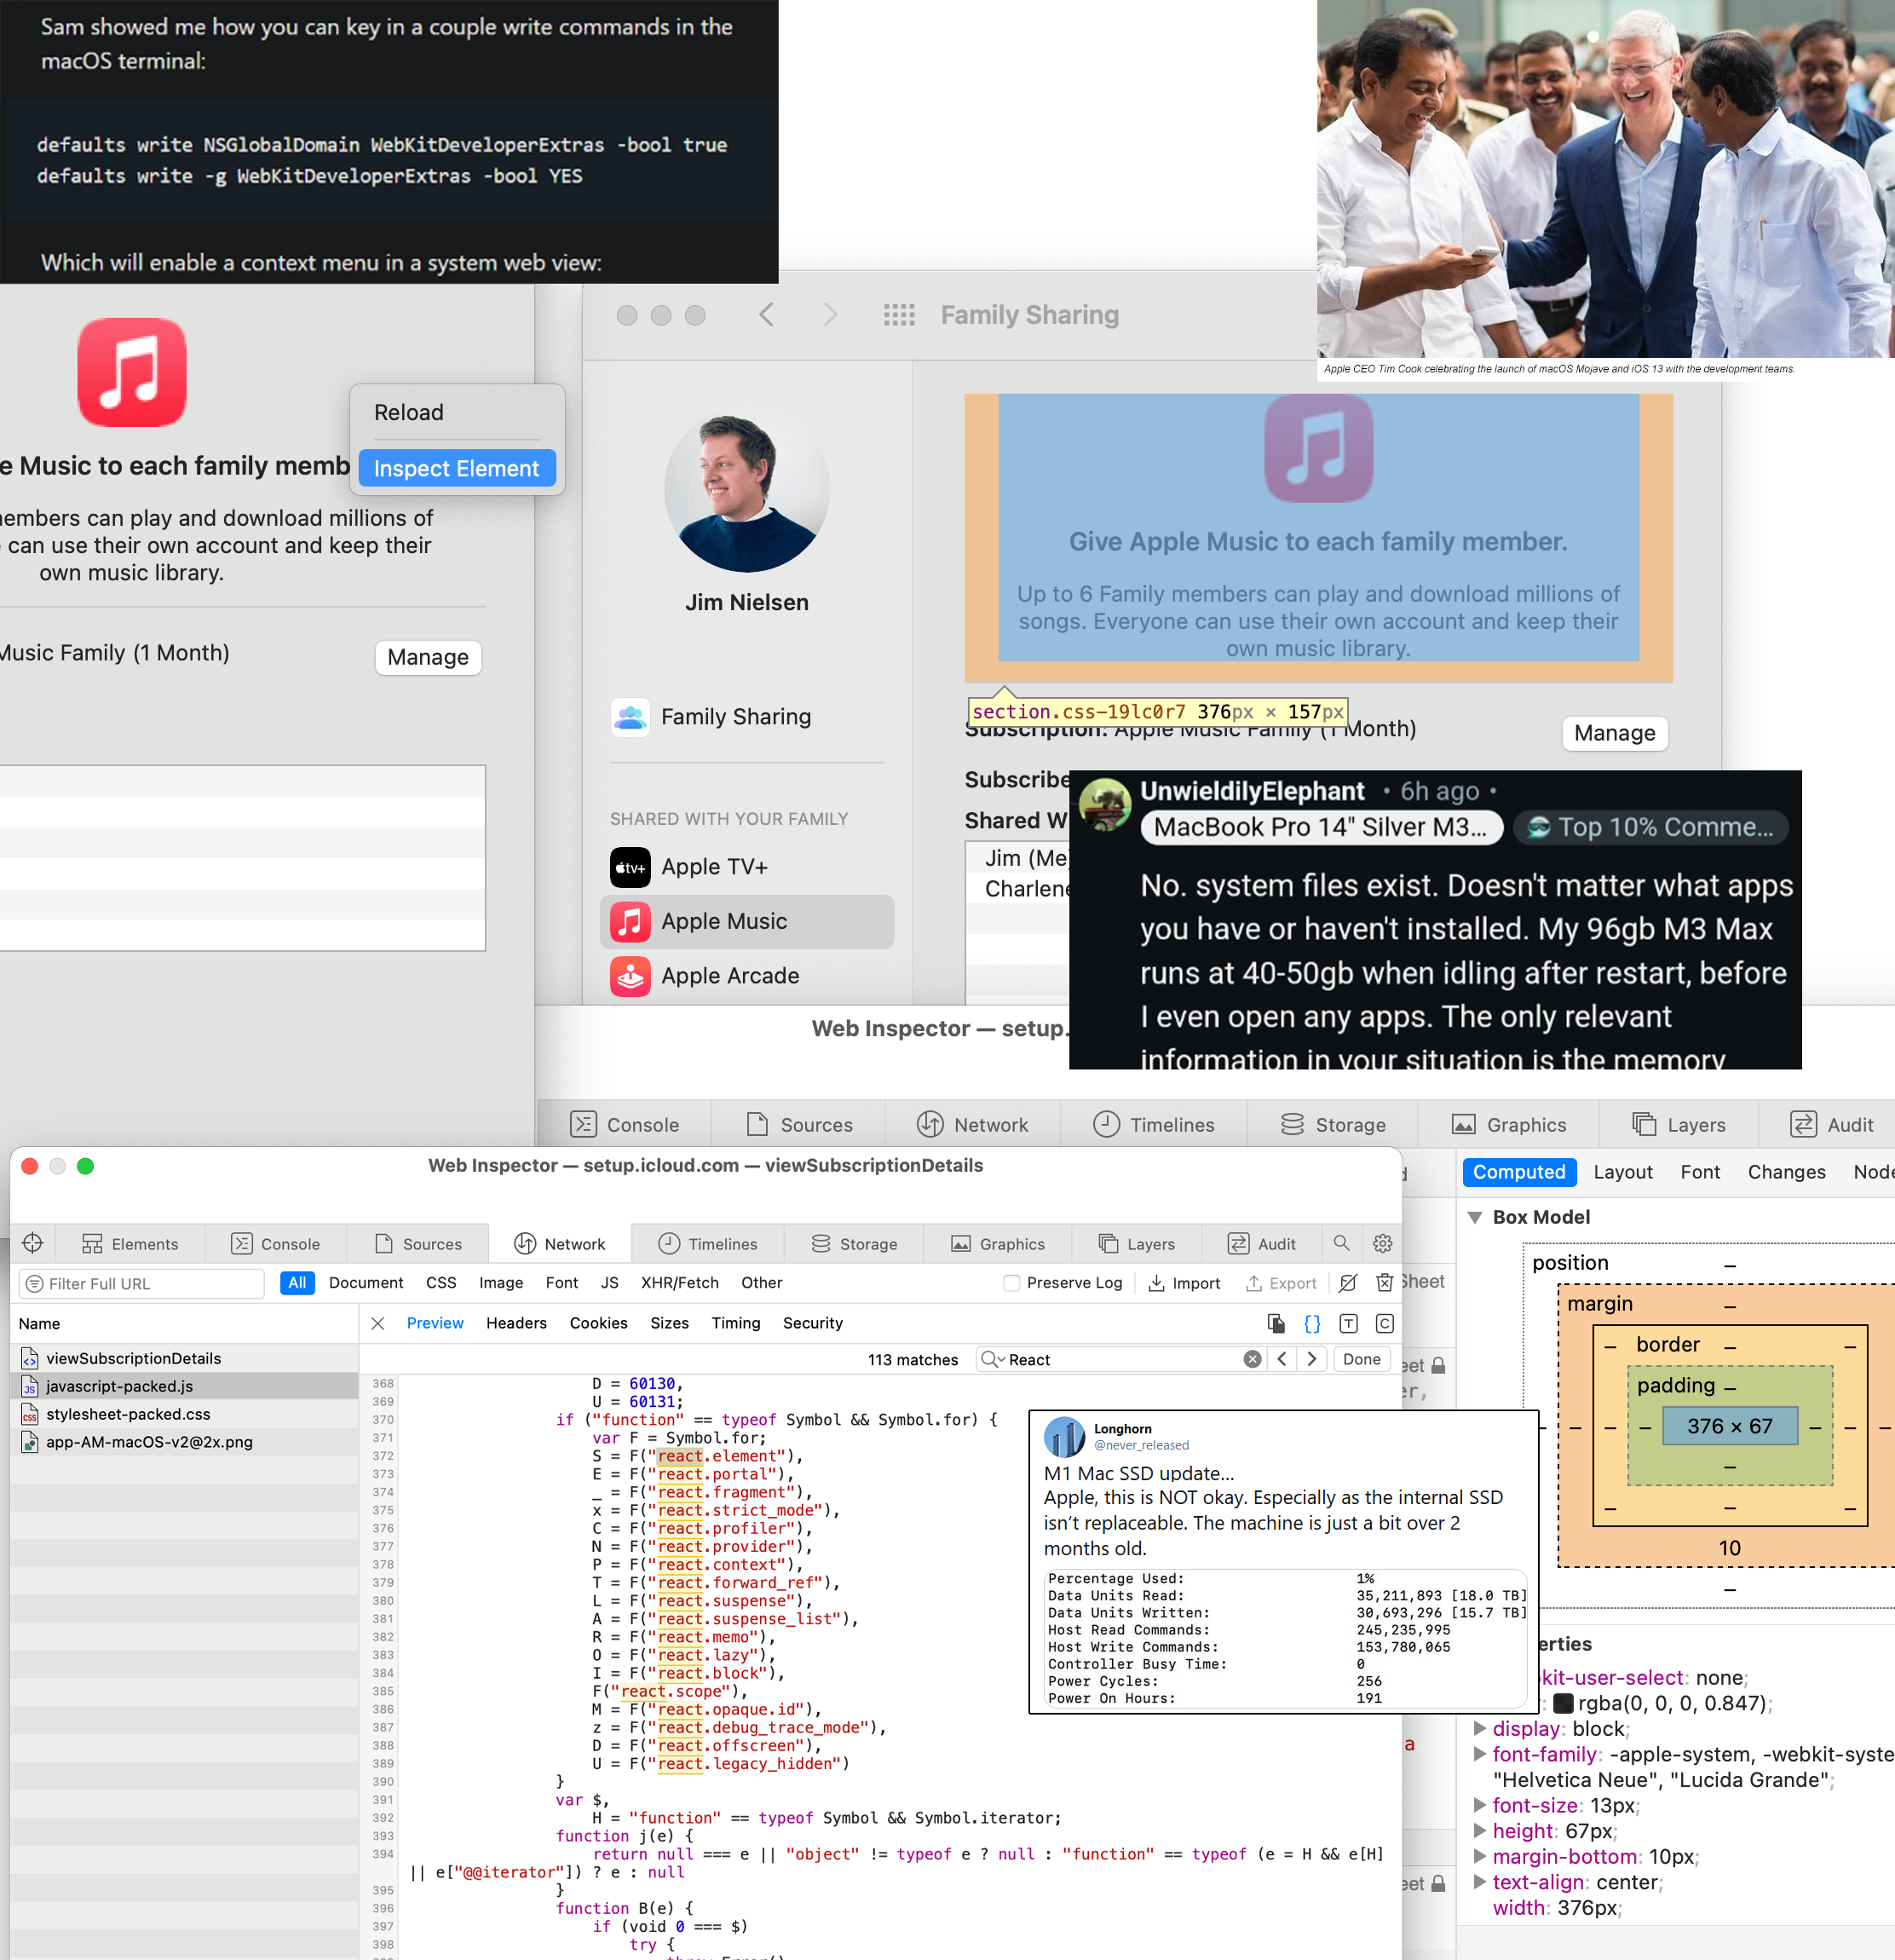The height and width of the screenshot is (1960, 1895).
Task: Select javascript-packed.js in the resource list
Action: pos(184,1386)
